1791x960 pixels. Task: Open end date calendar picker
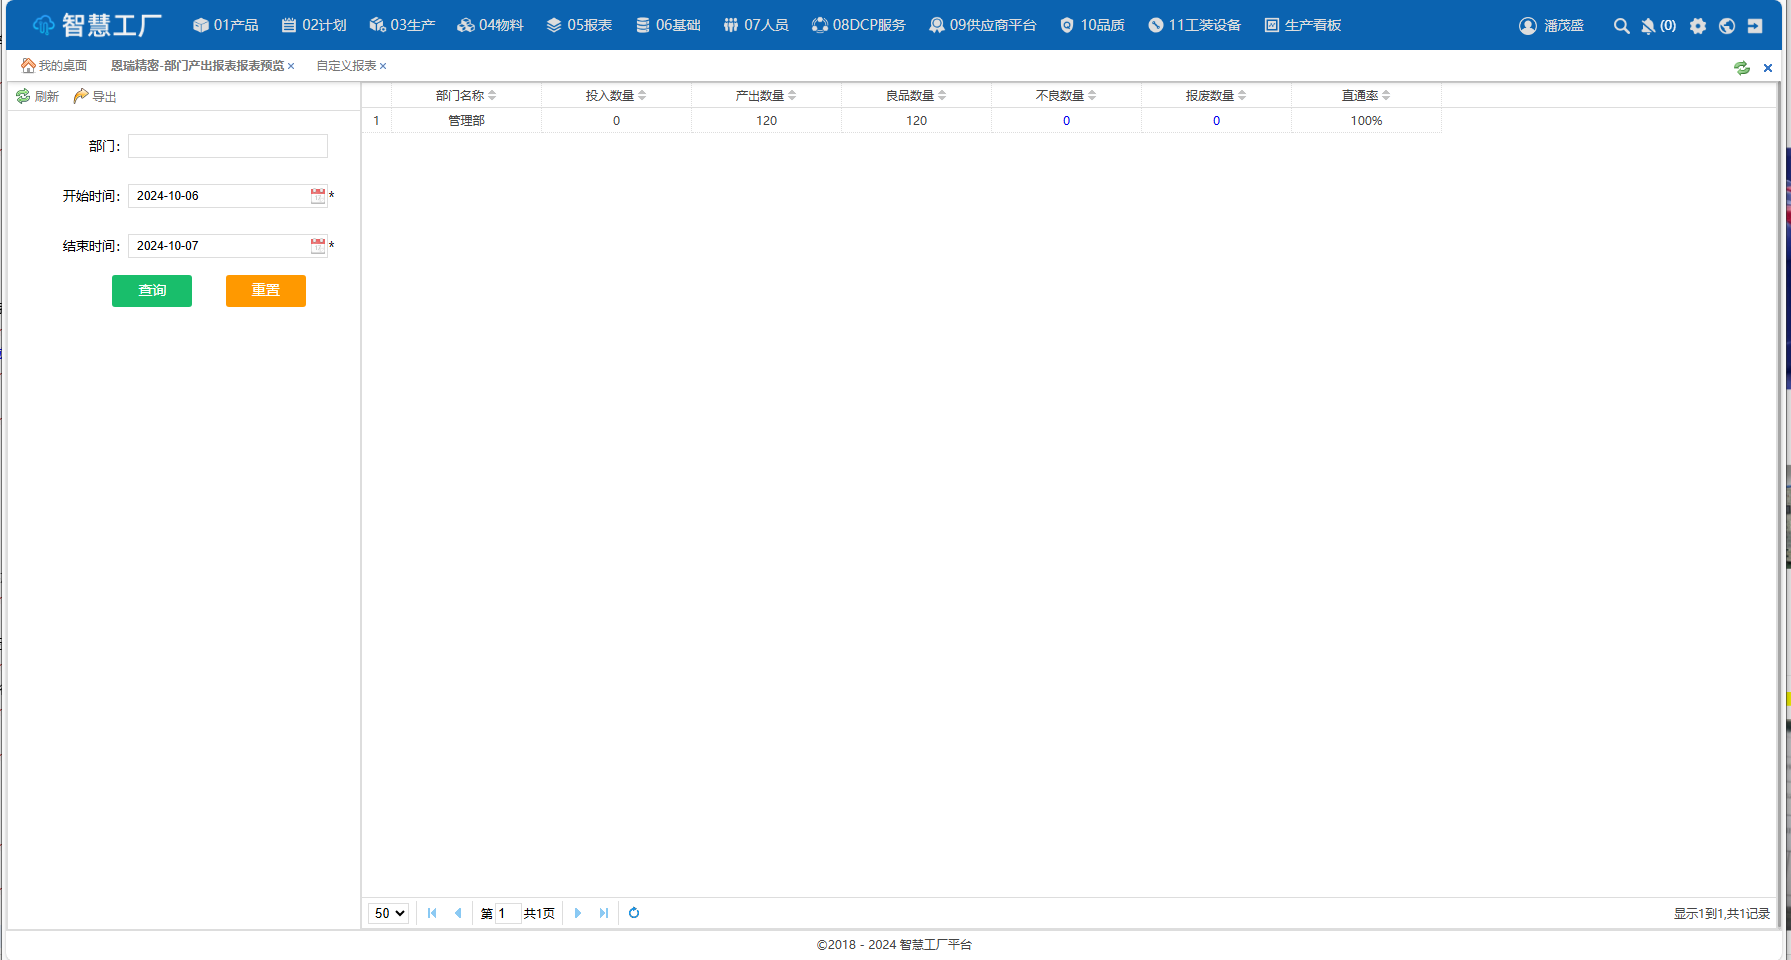coord(318,246)
